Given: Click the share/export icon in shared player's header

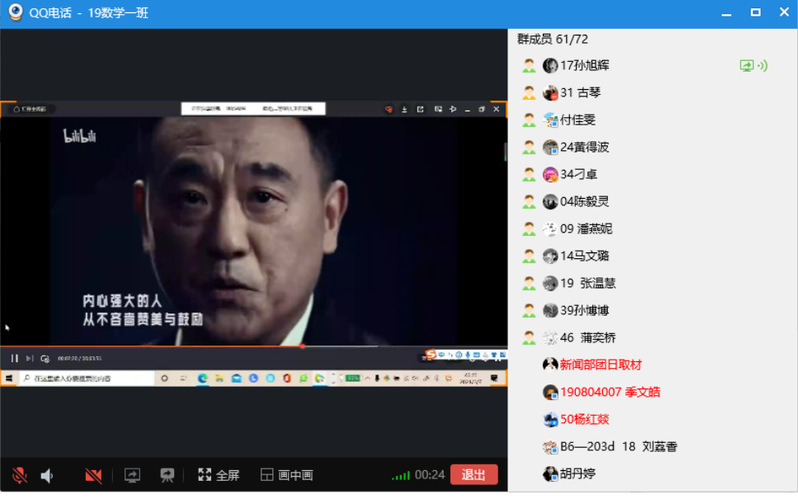Looking at the screenshot, I should click(420, 109).
